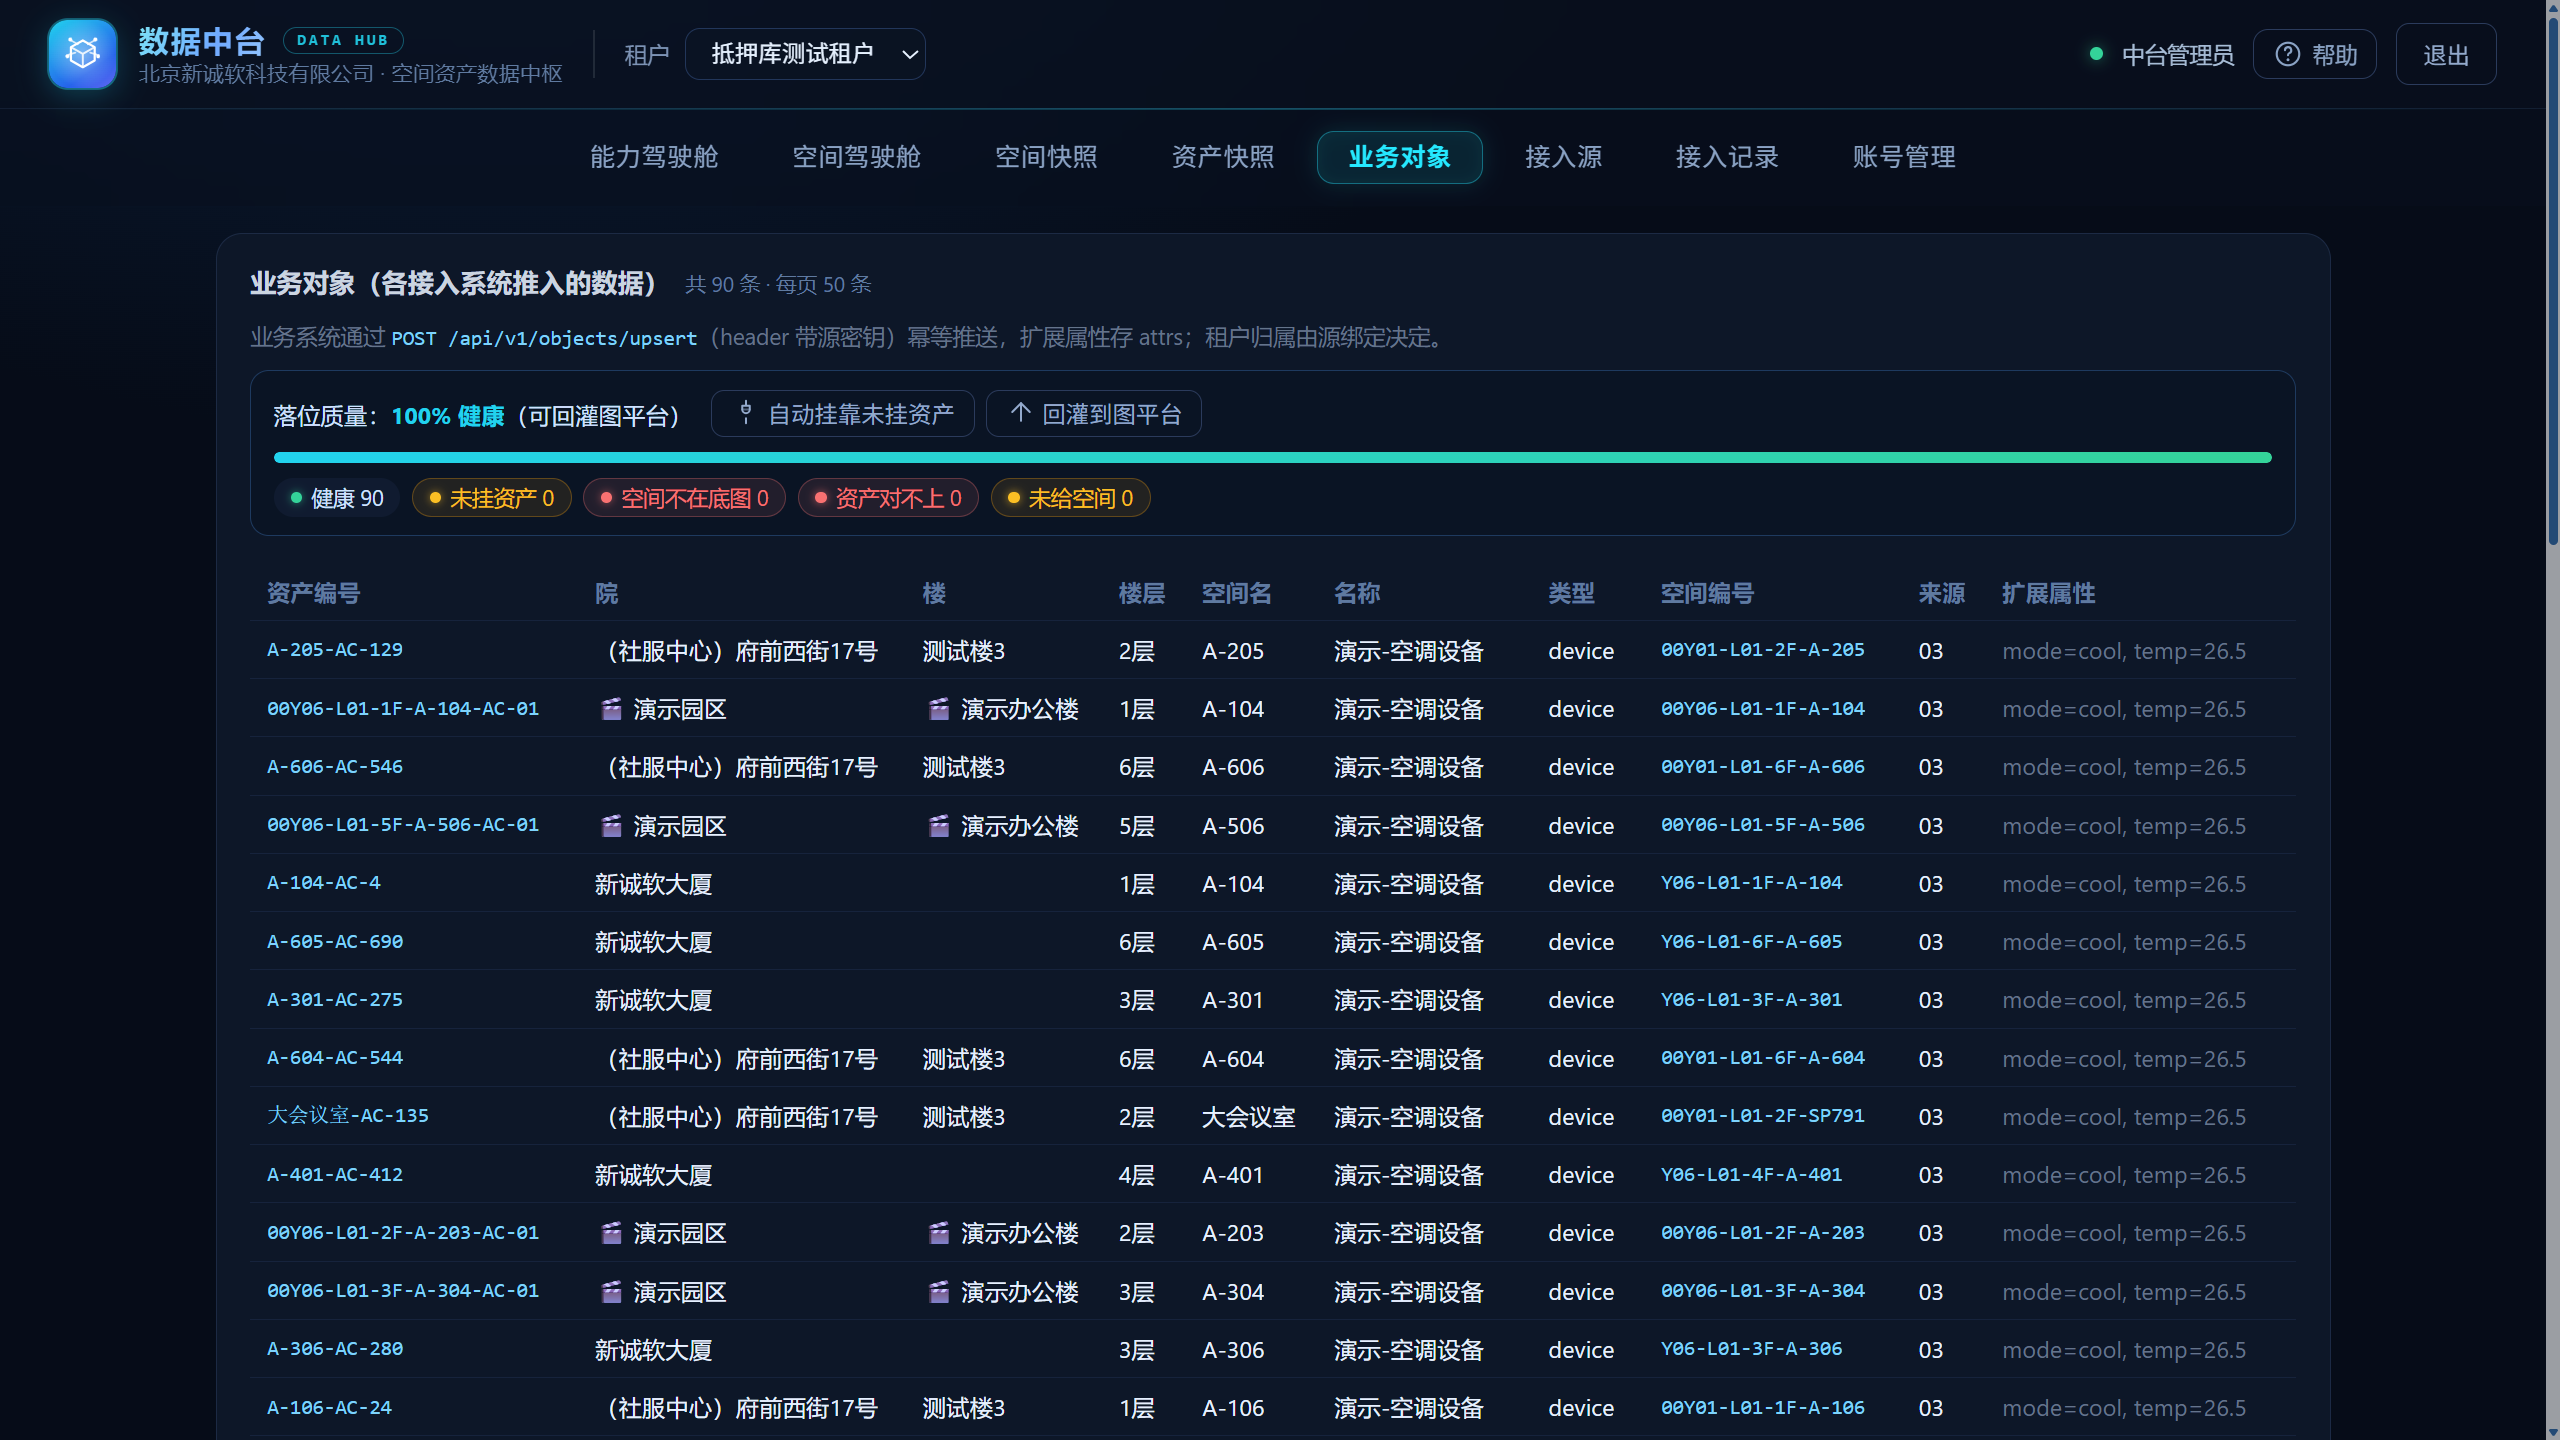Click the 回灌到图平台 button
This screenshot has width=2560, height=1440.
[1094, 413]
